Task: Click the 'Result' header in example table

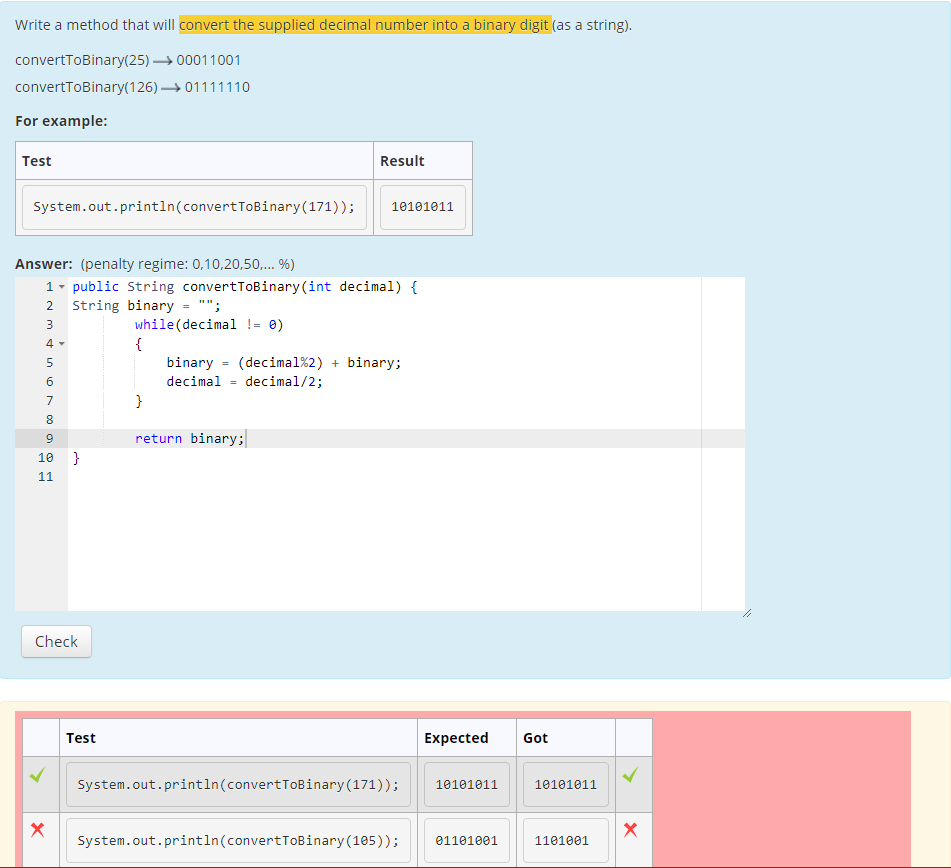Action: tap(402, 161)
